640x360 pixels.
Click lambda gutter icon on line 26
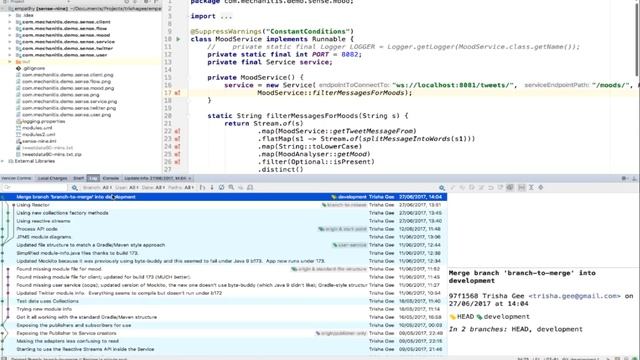[177, 162]
